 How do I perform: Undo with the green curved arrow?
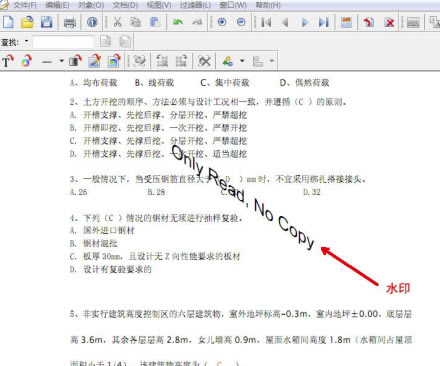click(x=178, y=22)
